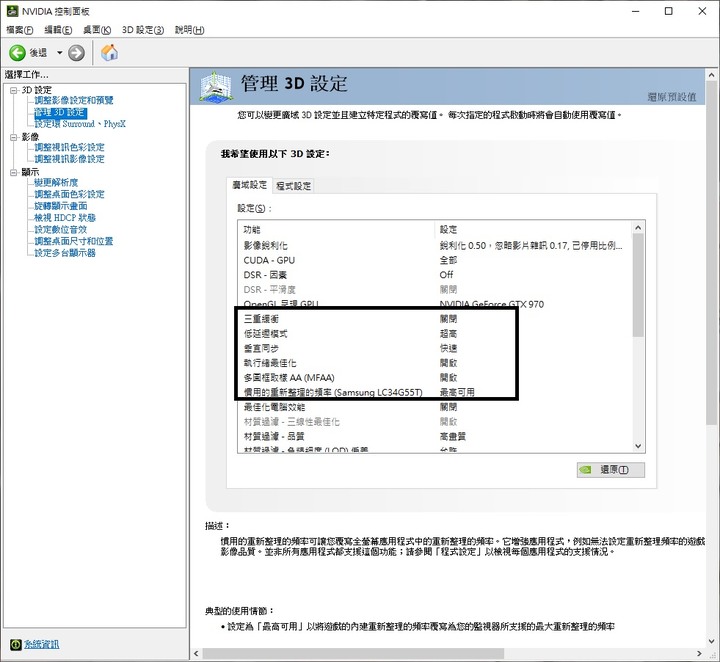Open the 3D 設定(3) menu
Viewport: 720px width, 662px height.
point(143,30)
